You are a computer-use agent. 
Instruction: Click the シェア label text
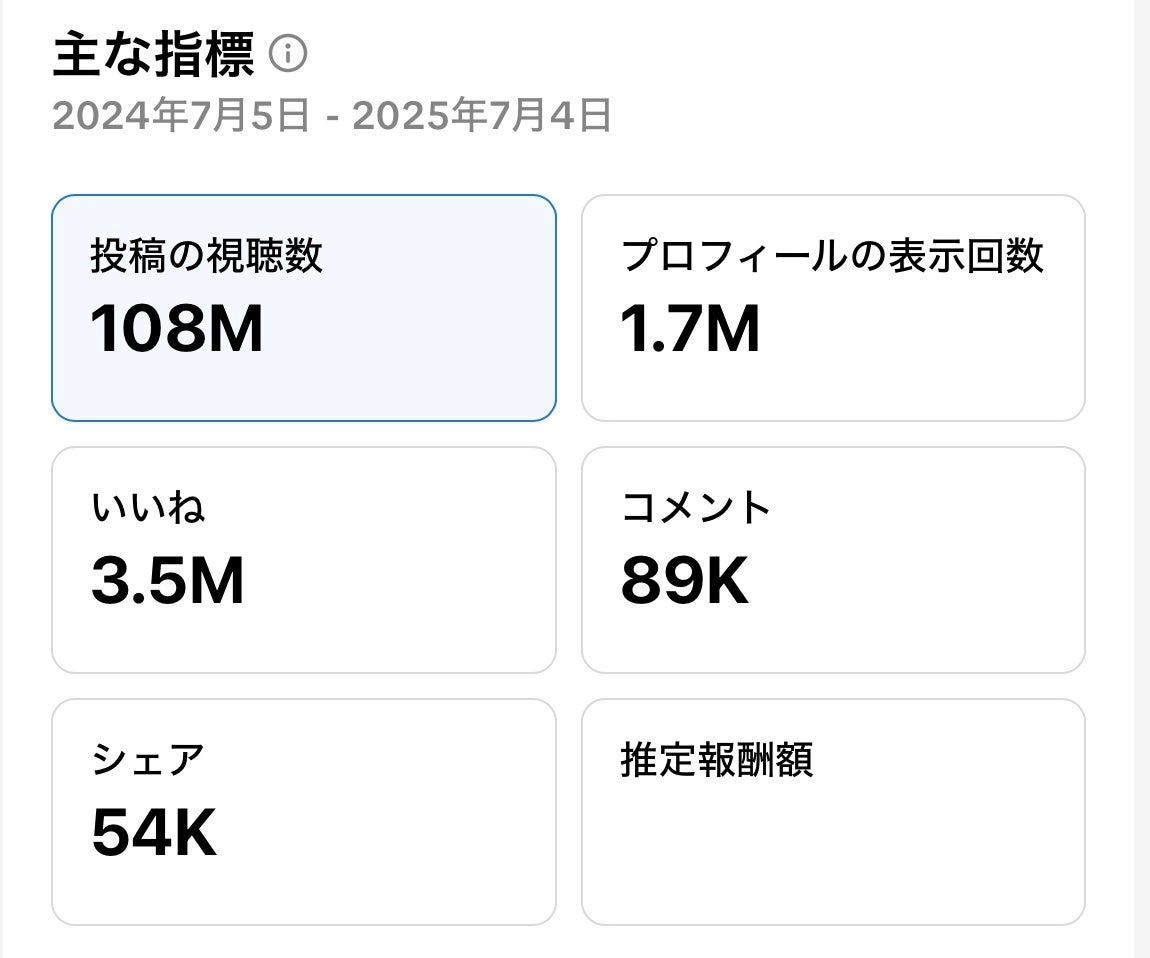tap(148, 760)
